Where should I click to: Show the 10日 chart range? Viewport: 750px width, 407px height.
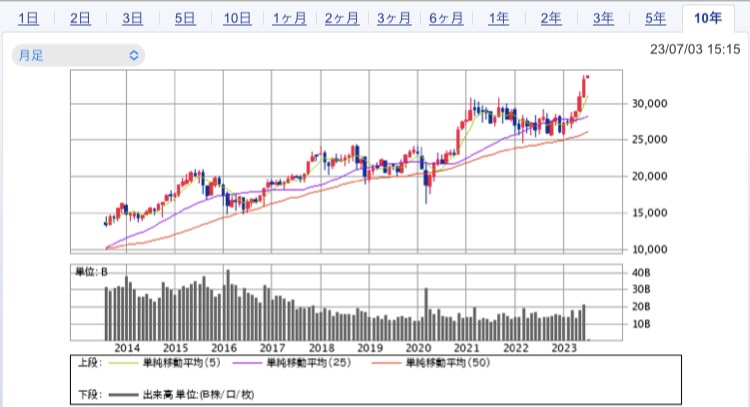(237, 18)
